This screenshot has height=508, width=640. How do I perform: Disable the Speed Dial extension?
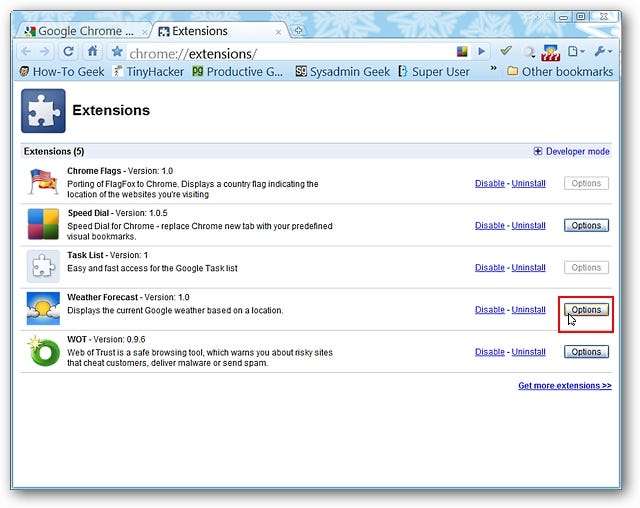coord(490,226)
